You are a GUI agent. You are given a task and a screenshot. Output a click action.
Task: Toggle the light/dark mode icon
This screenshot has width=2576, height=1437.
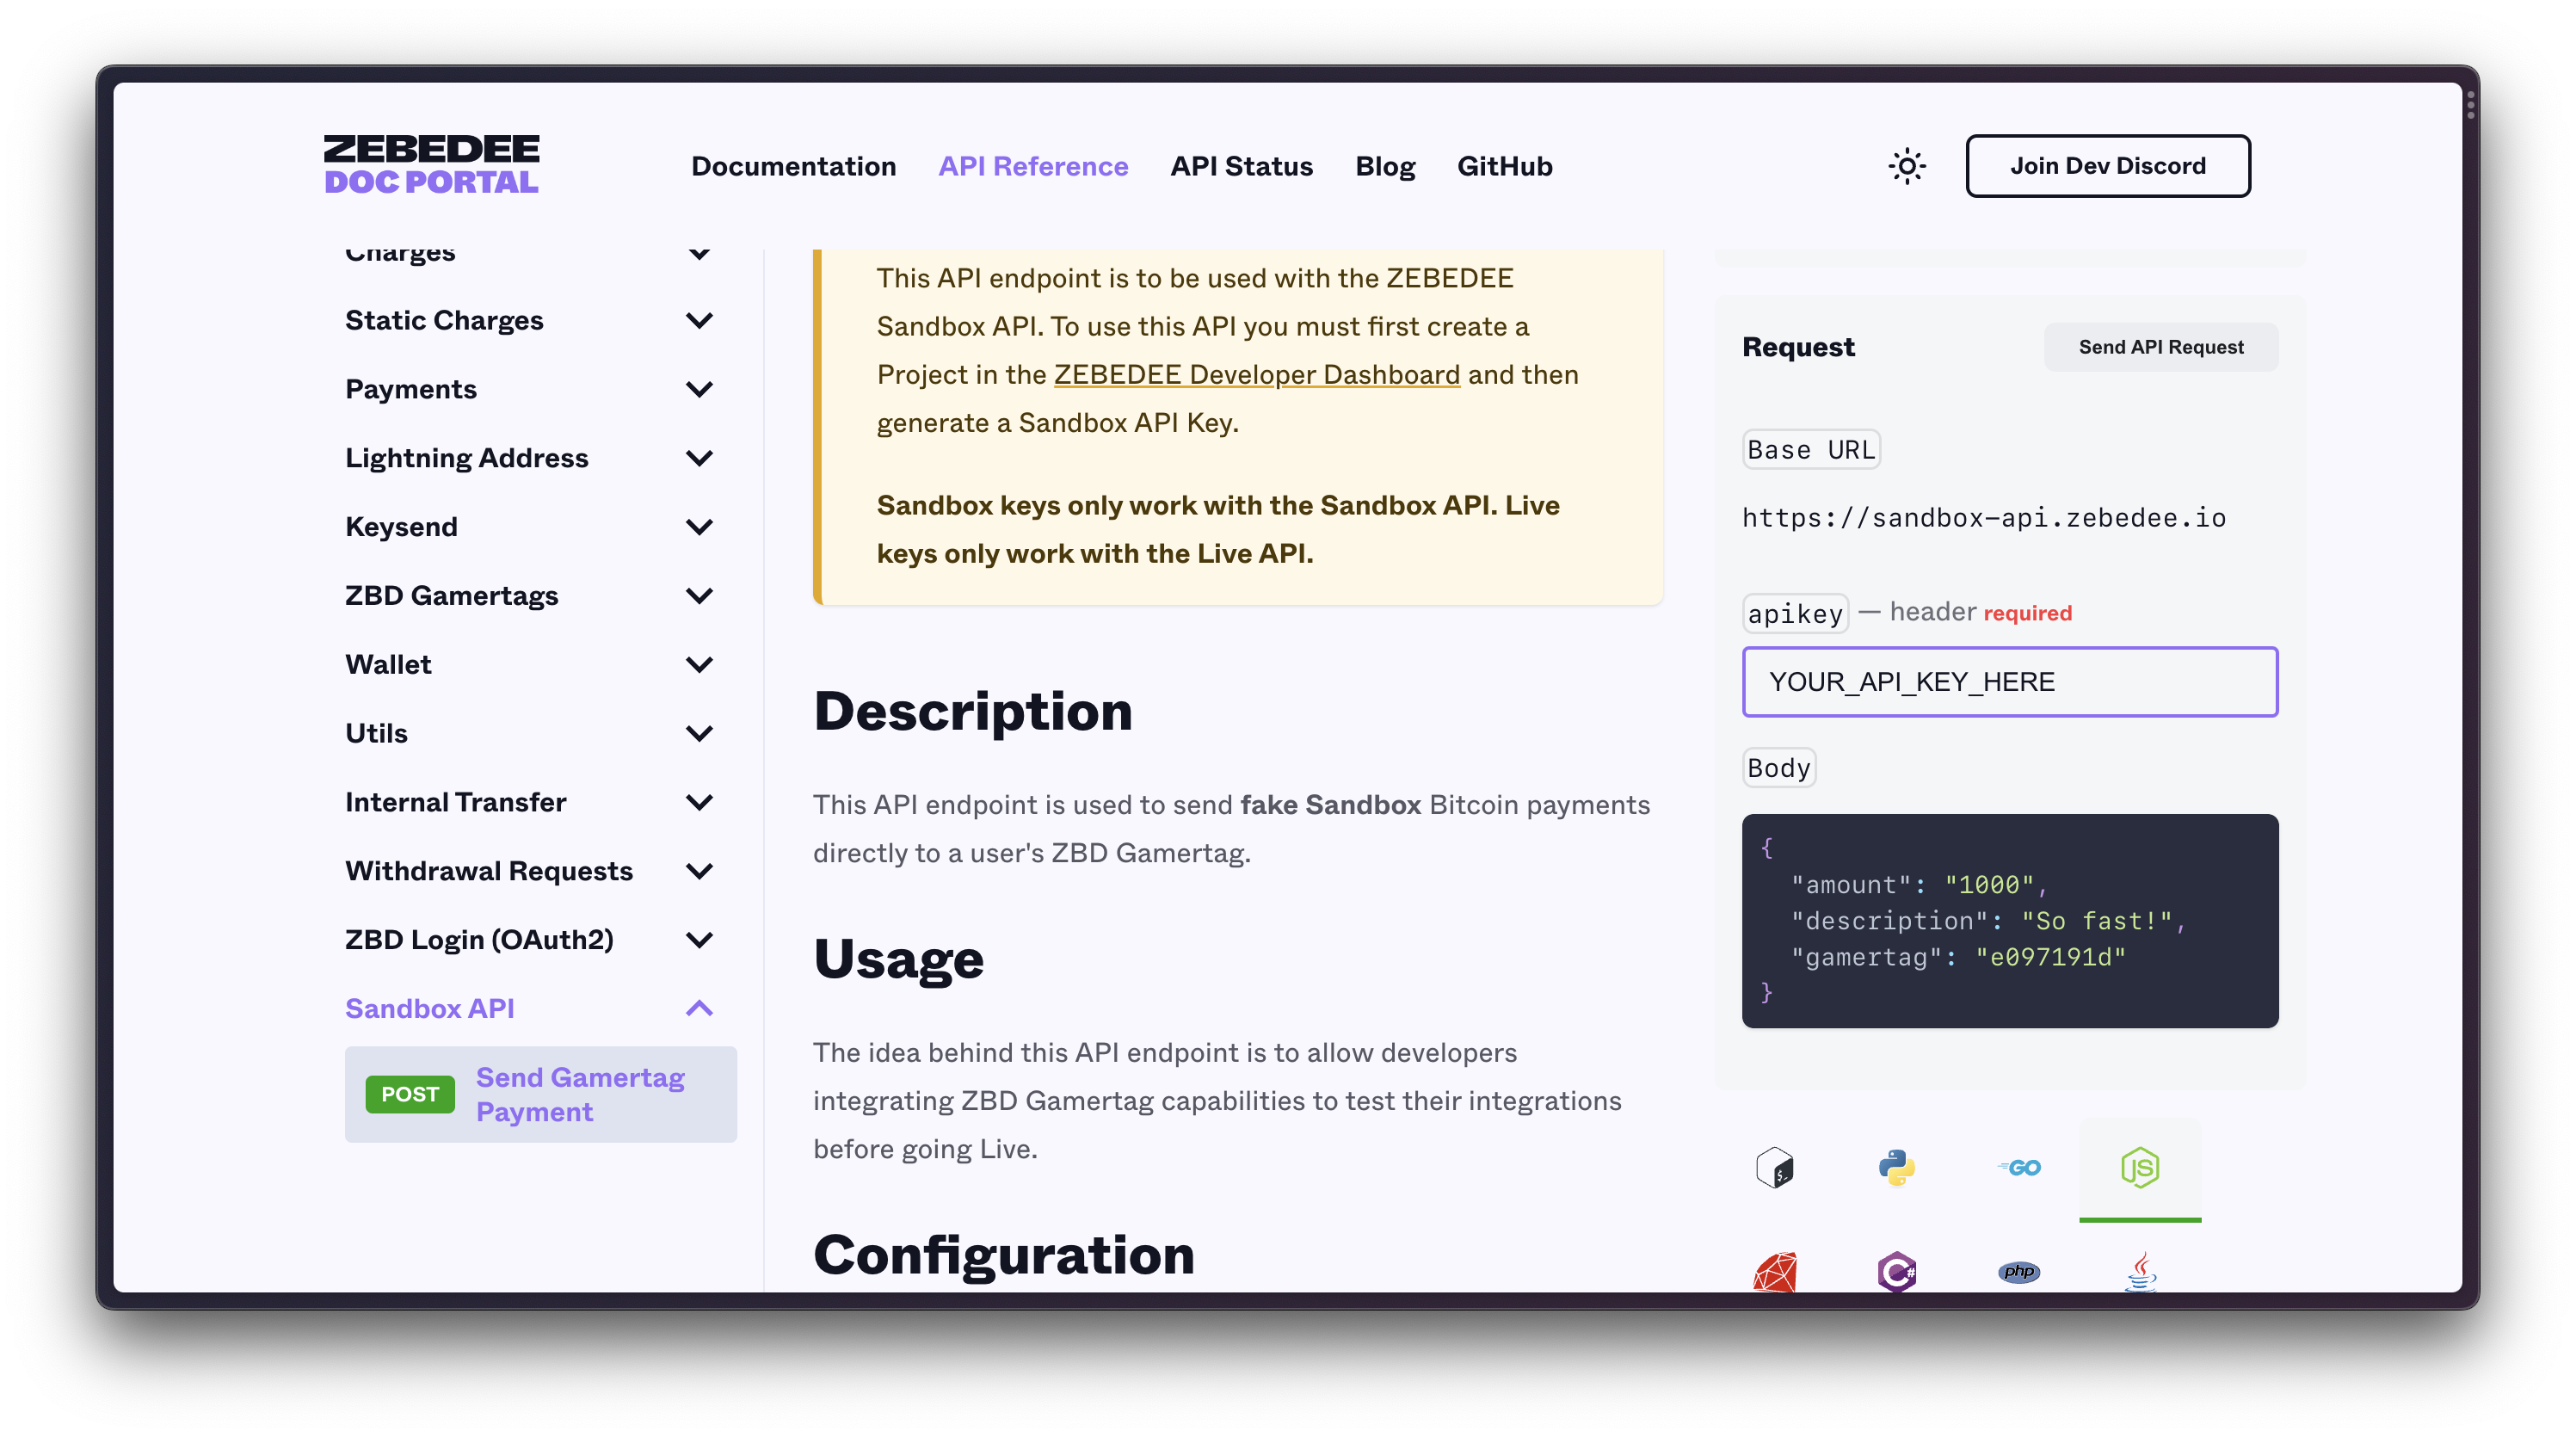pyautogui.click(x=1909, y=164)
